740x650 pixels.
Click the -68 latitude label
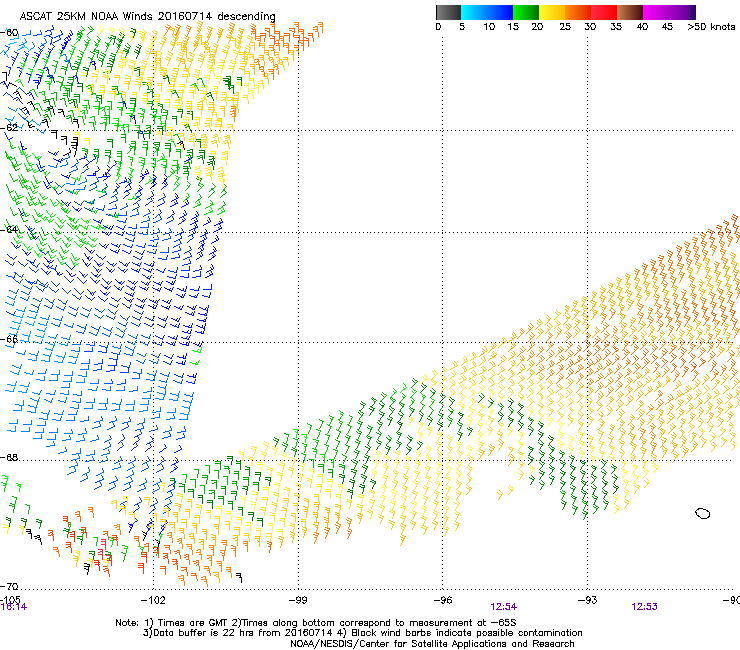[9, 457]
